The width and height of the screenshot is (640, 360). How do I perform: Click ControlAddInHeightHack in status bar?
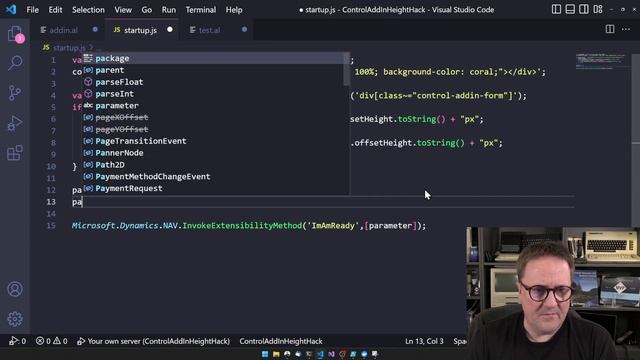(x=281, y=341)
